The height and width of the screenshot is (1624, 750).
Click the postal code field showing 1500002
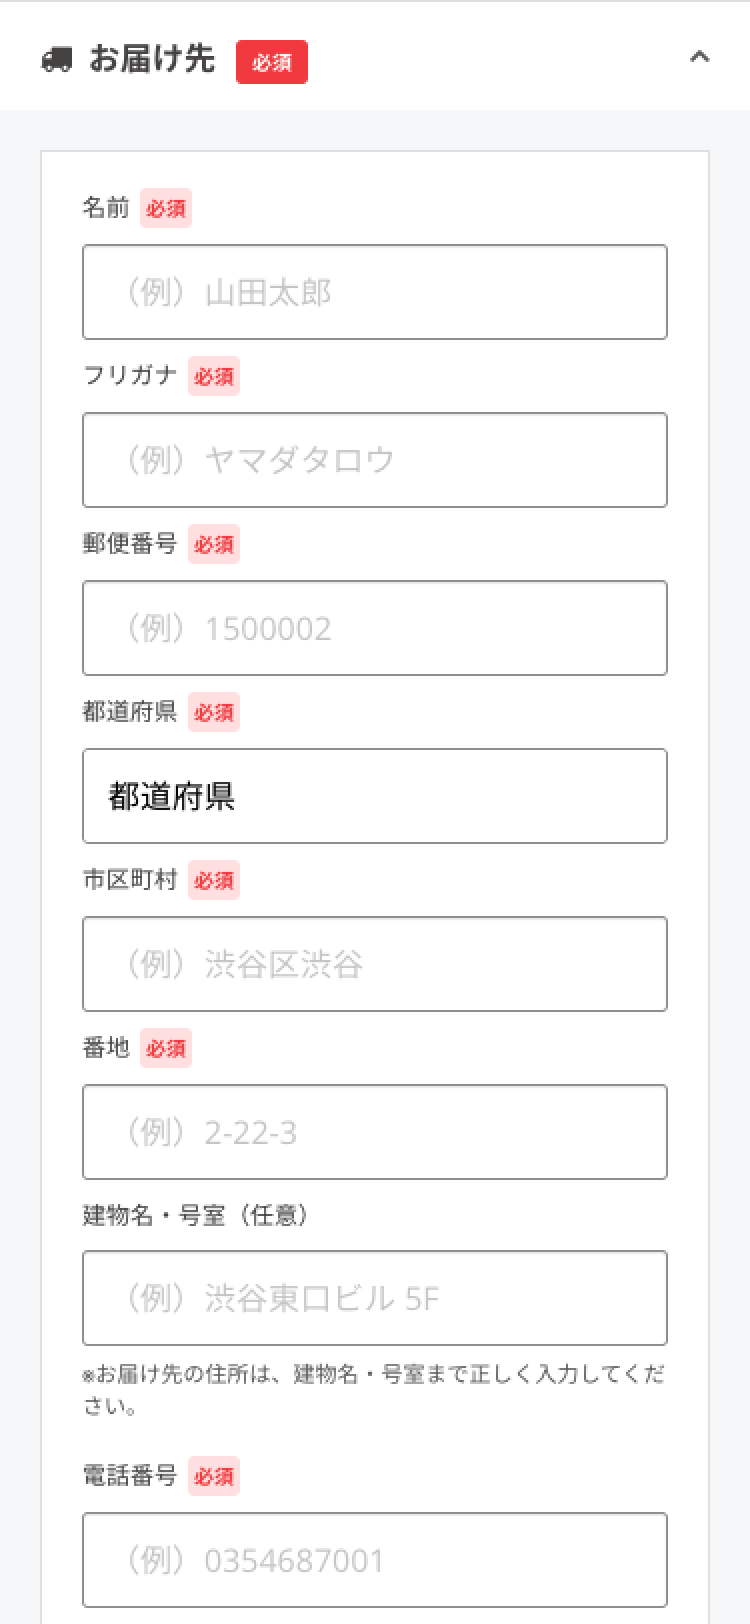coord(375,628)
